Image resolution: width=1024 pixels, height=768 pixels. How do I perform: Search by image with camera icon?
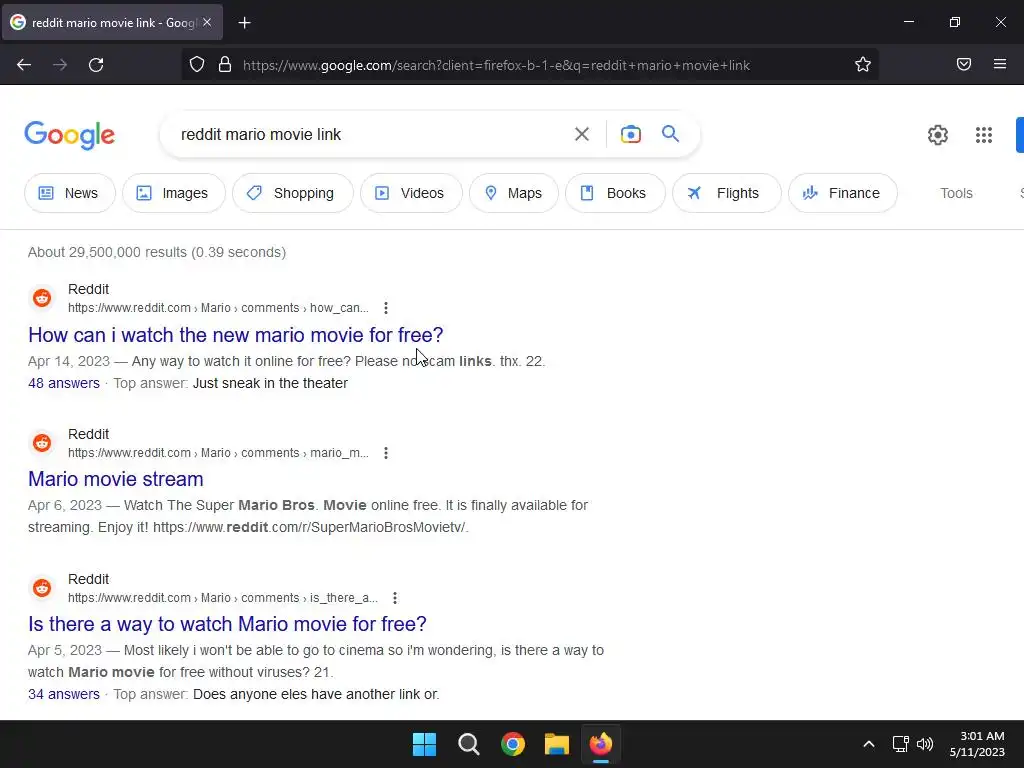pos(630,135)
